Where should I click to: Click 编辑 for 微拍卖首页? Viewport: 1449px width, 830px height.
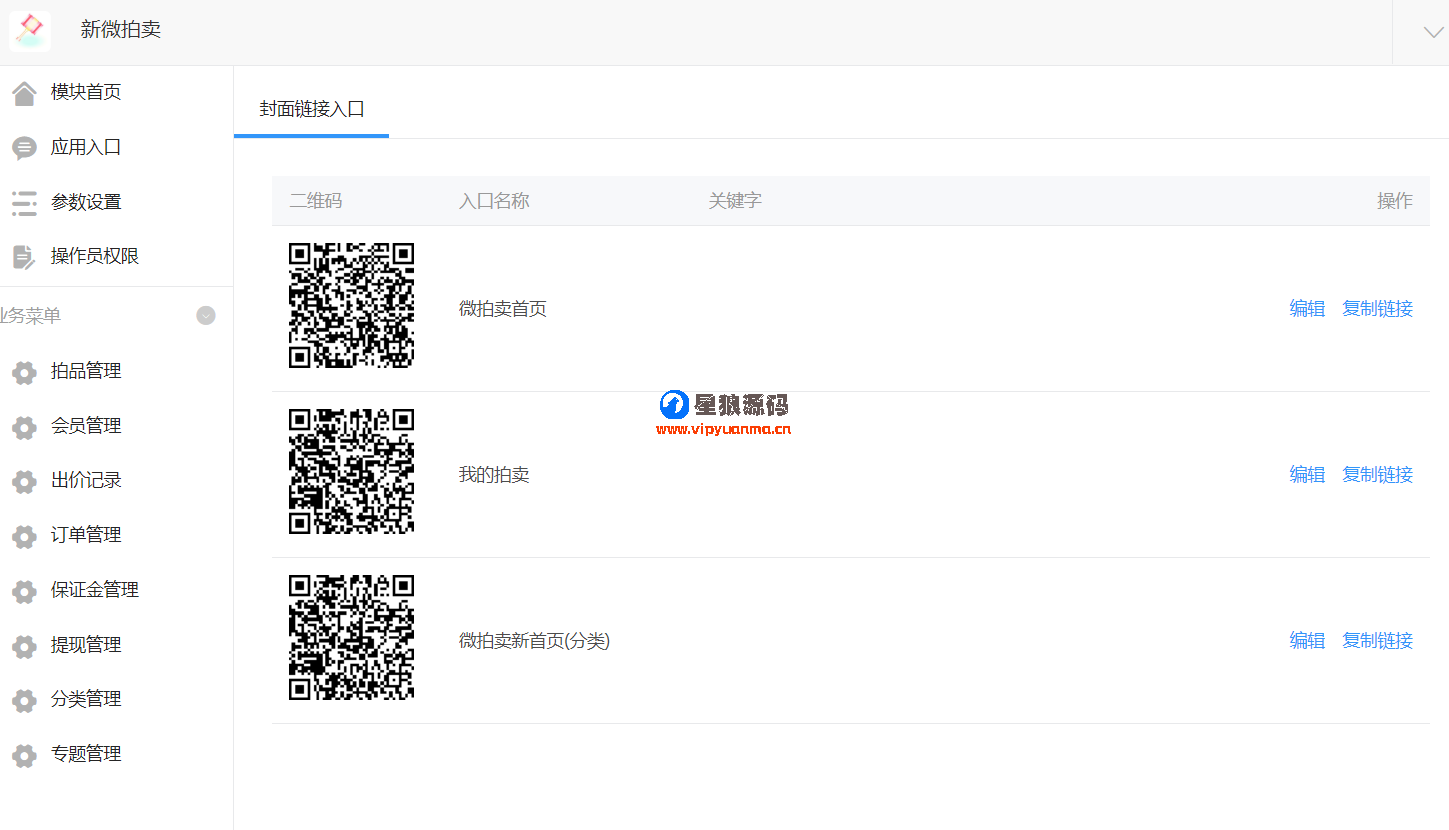[1307, 309]
